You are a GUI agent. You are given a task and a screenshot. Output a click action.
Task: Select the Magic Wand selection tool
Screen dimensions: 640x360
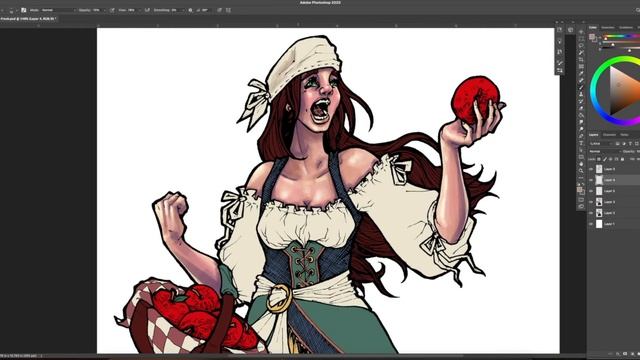click(x=581, y=53)
